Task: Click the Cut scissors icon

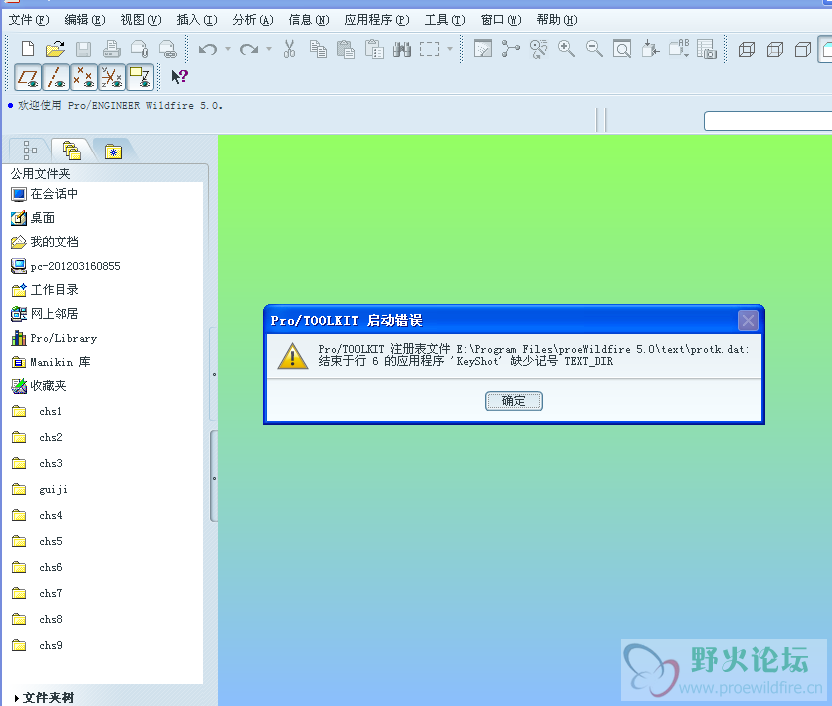Action: pyautogui.click(x=289, y=49)
